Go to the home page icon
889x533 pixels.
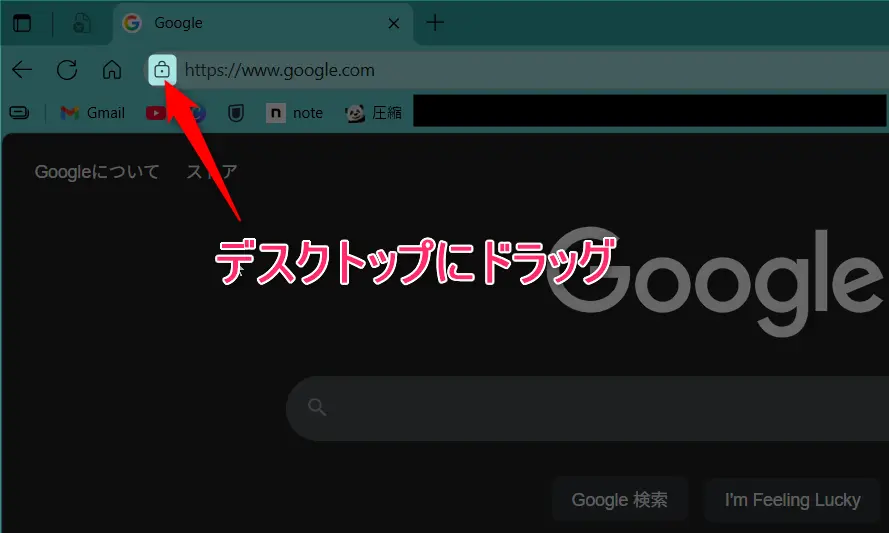pyautogui.click(x=112, y=70)
